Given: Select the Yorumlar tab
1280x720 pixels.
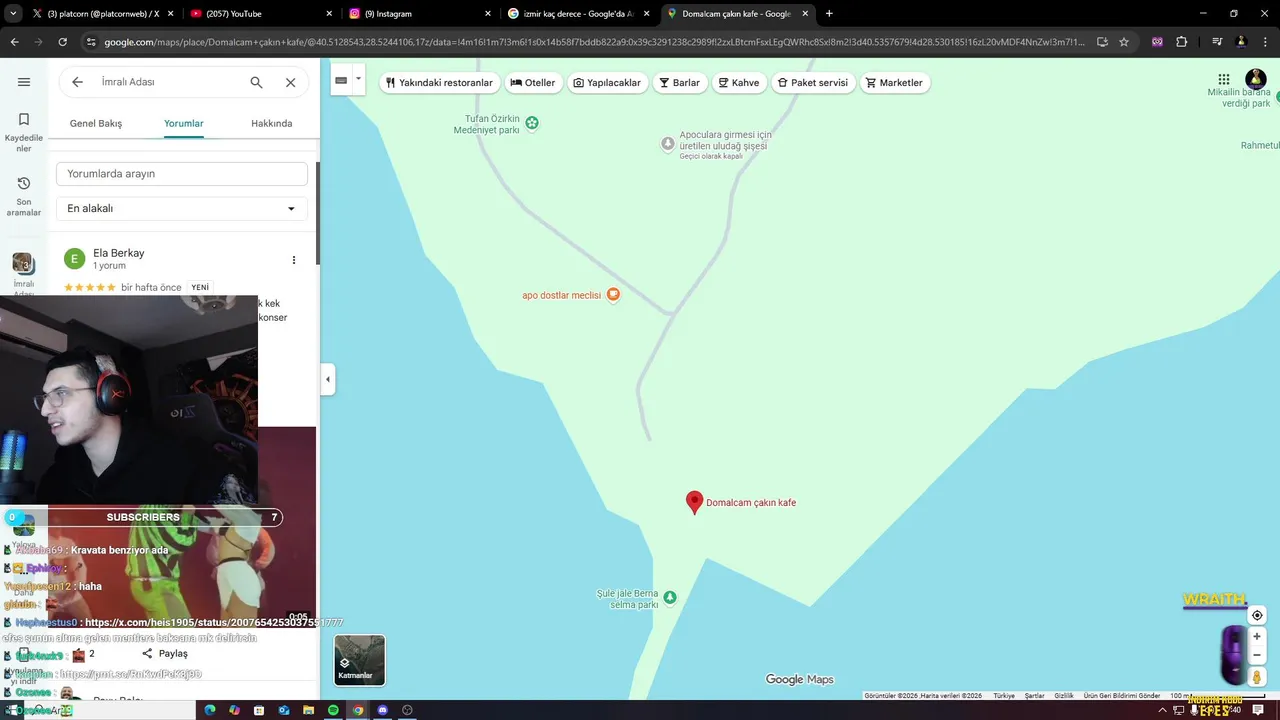Looking at the screenshot, I should click(x=184, y=123).
